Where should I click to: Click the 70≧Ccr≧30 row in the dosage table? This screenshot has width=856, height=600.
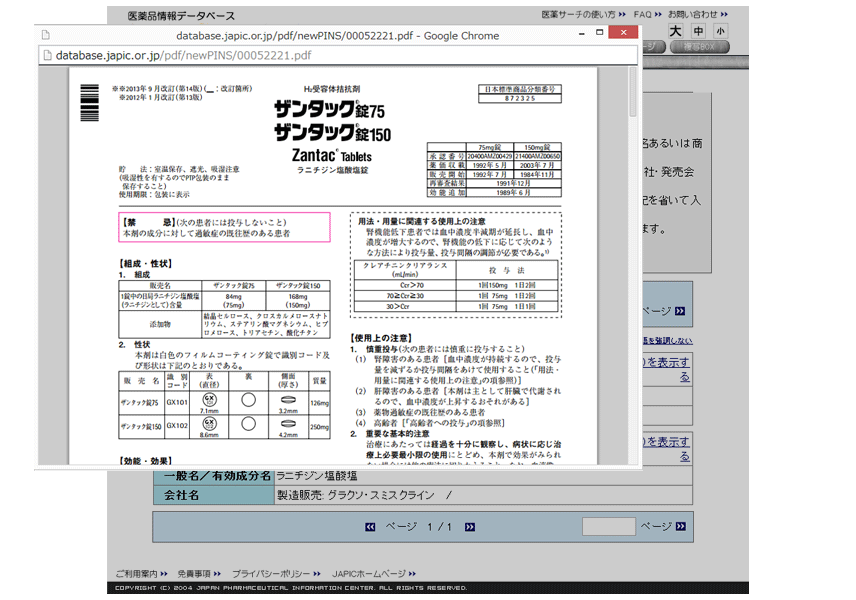pyautogui.click(x=456, y=296)
